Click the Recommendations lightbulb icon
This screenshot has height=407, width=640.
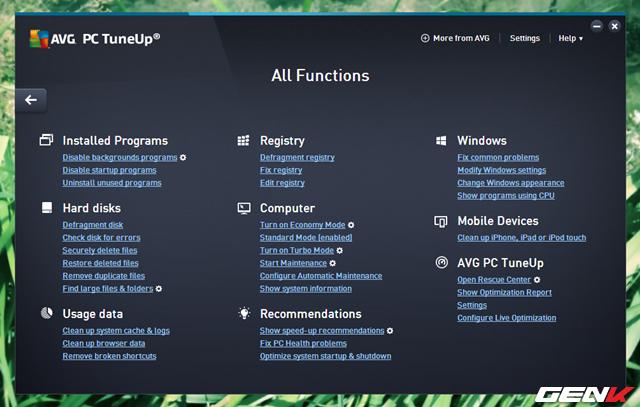243,313
